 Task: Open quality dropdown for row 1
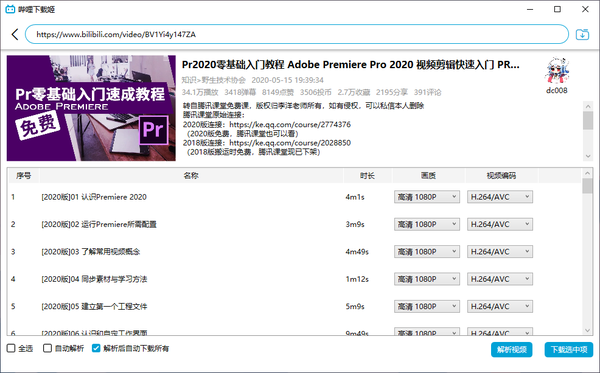pos(427,197)
